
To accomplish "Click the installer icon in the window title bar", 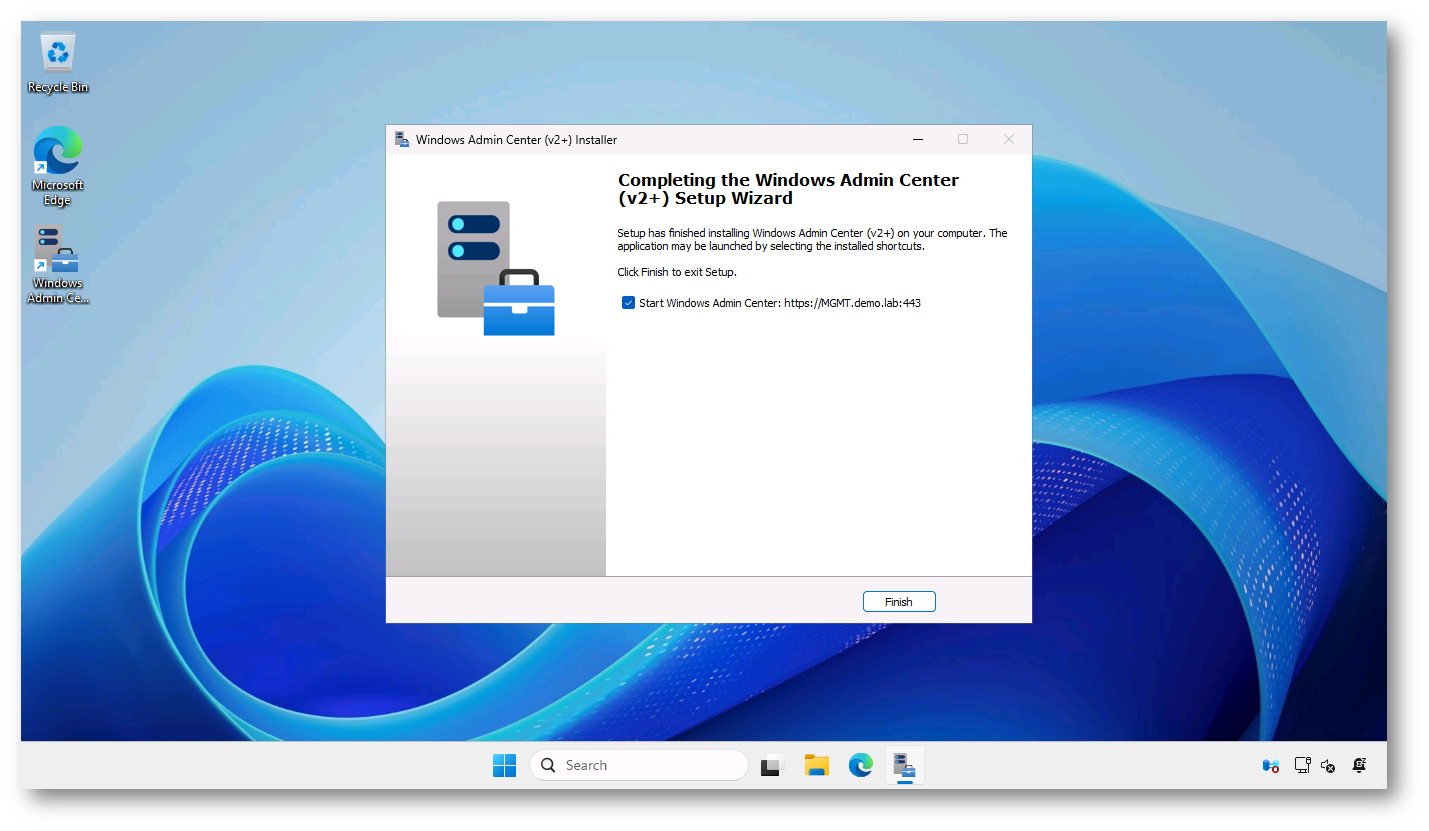I will pos(402,139).
